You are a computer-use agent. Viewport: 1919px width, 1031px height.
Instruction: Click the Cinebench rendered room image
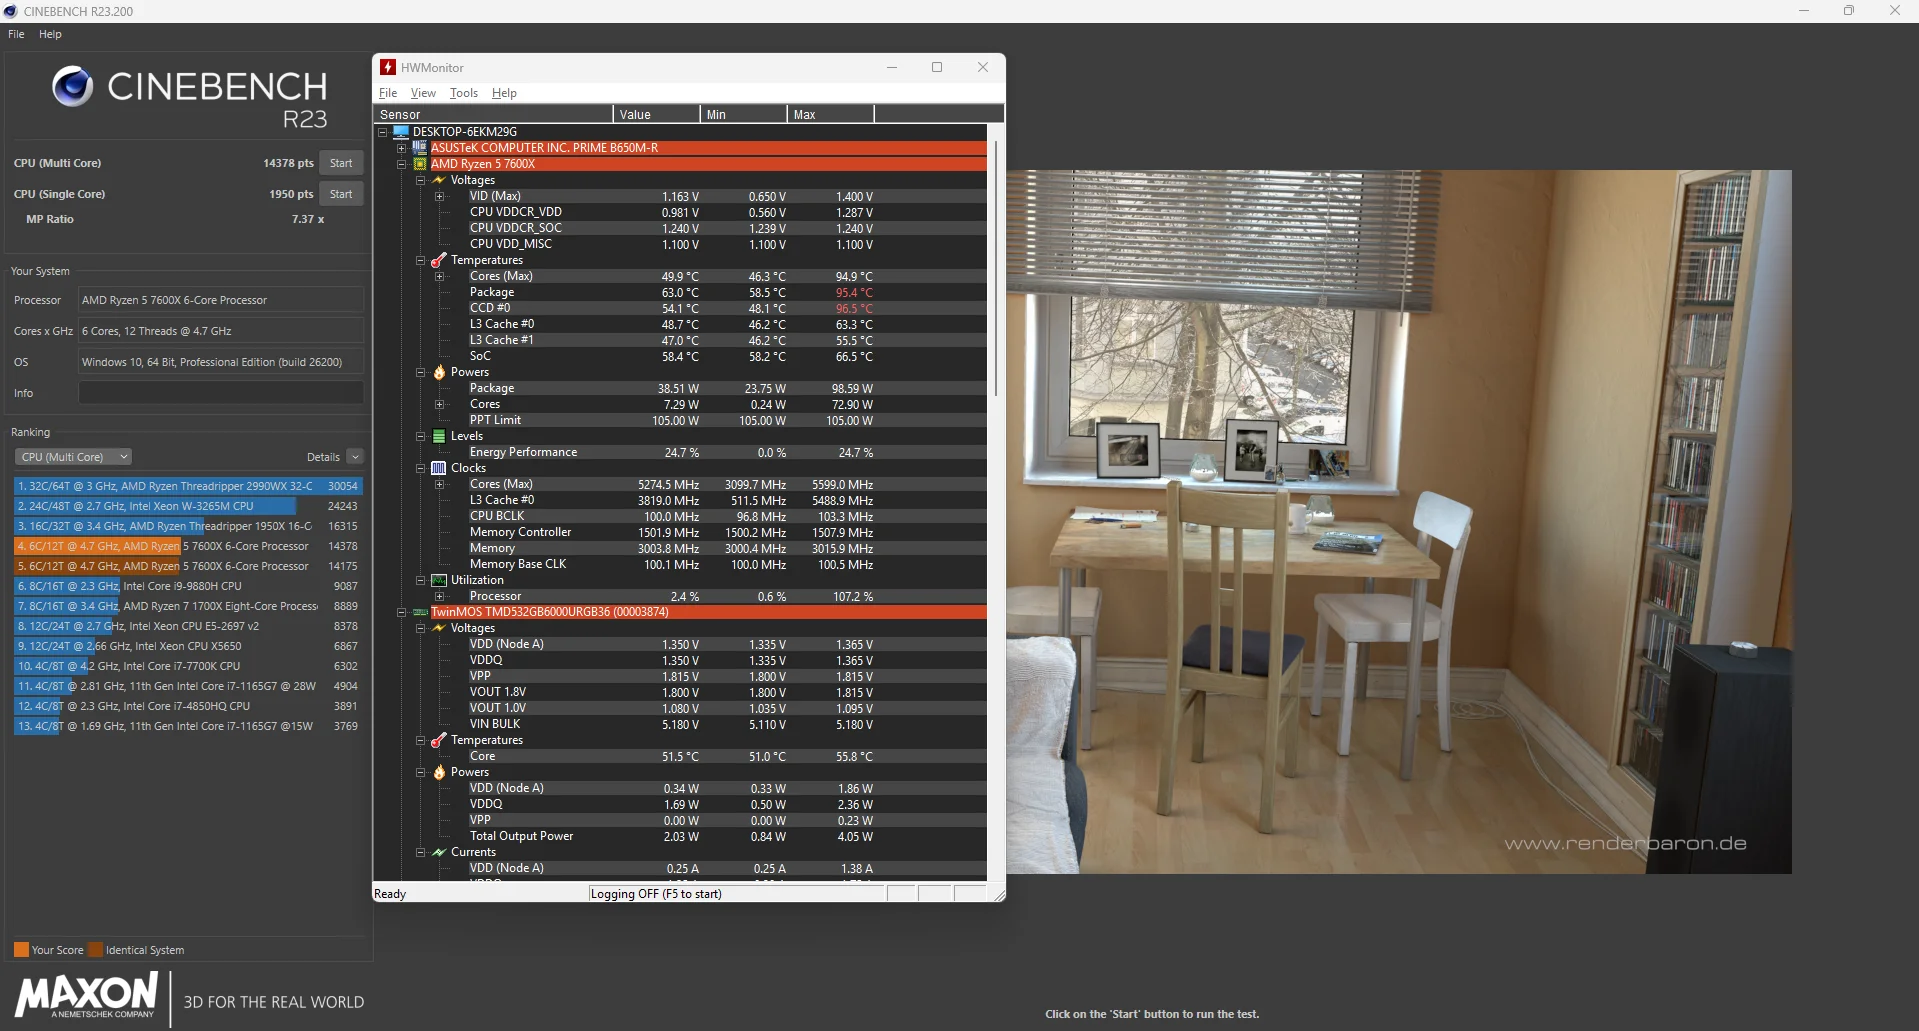click(x=1399, y=521)
